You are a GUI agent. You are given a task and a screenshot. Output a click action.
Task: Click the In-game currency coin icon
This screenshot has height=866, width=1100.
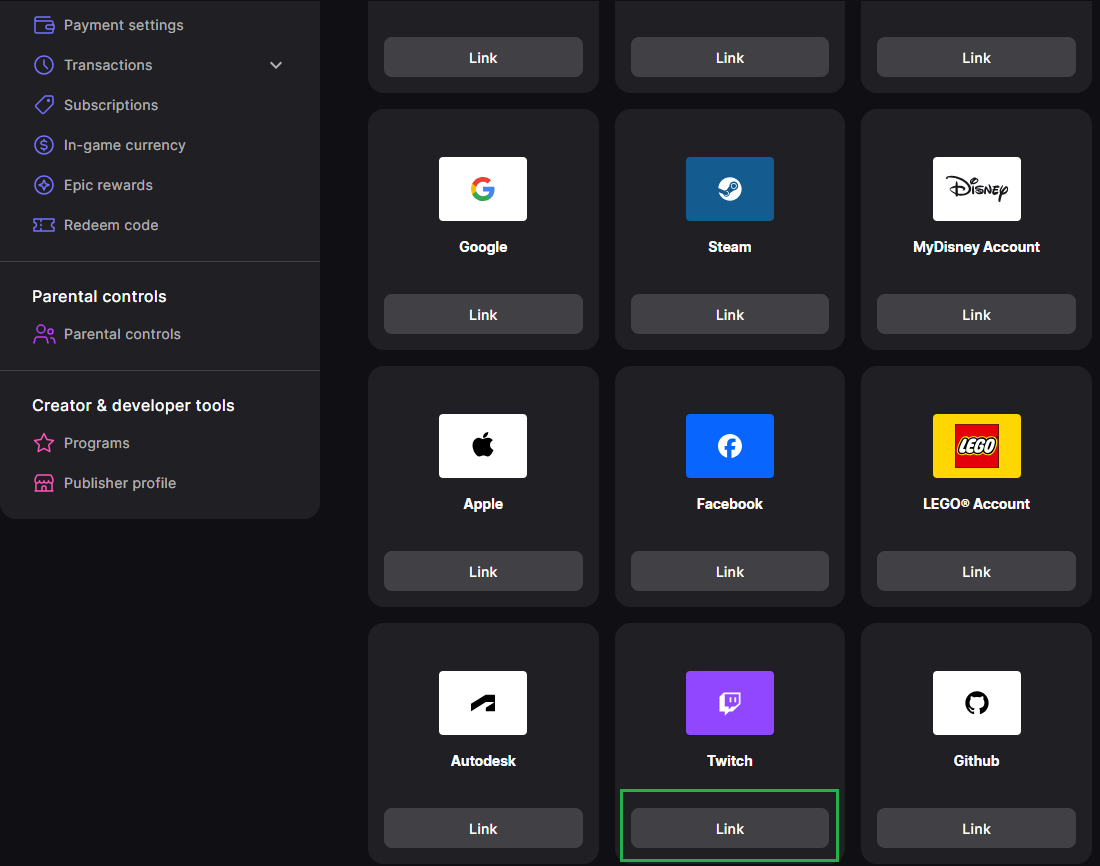point(44,145)
